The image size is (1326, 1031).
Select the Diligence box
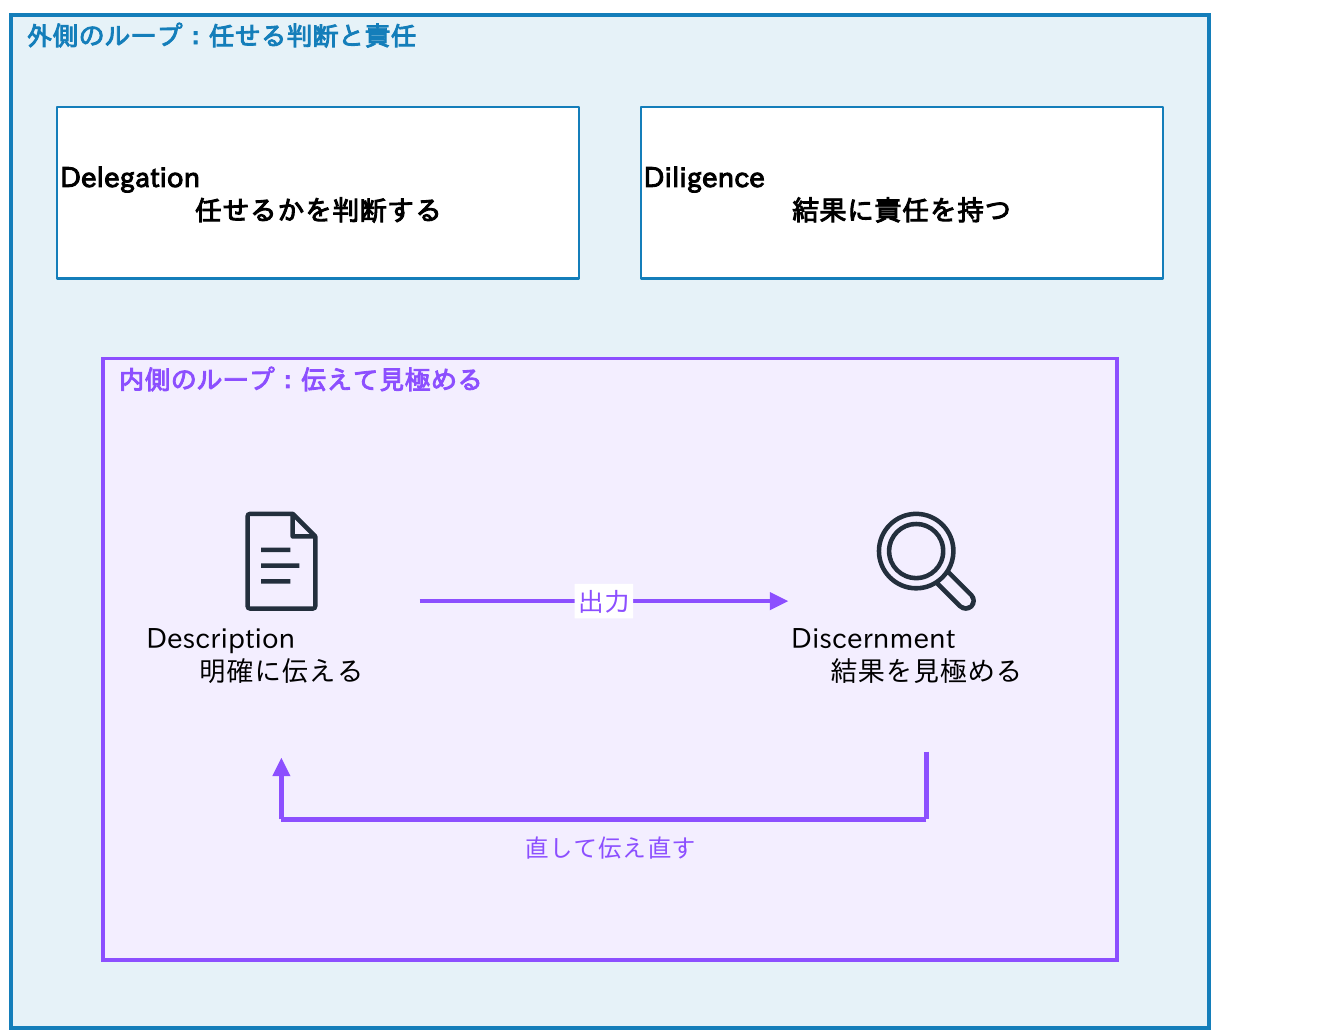(902, 193)
